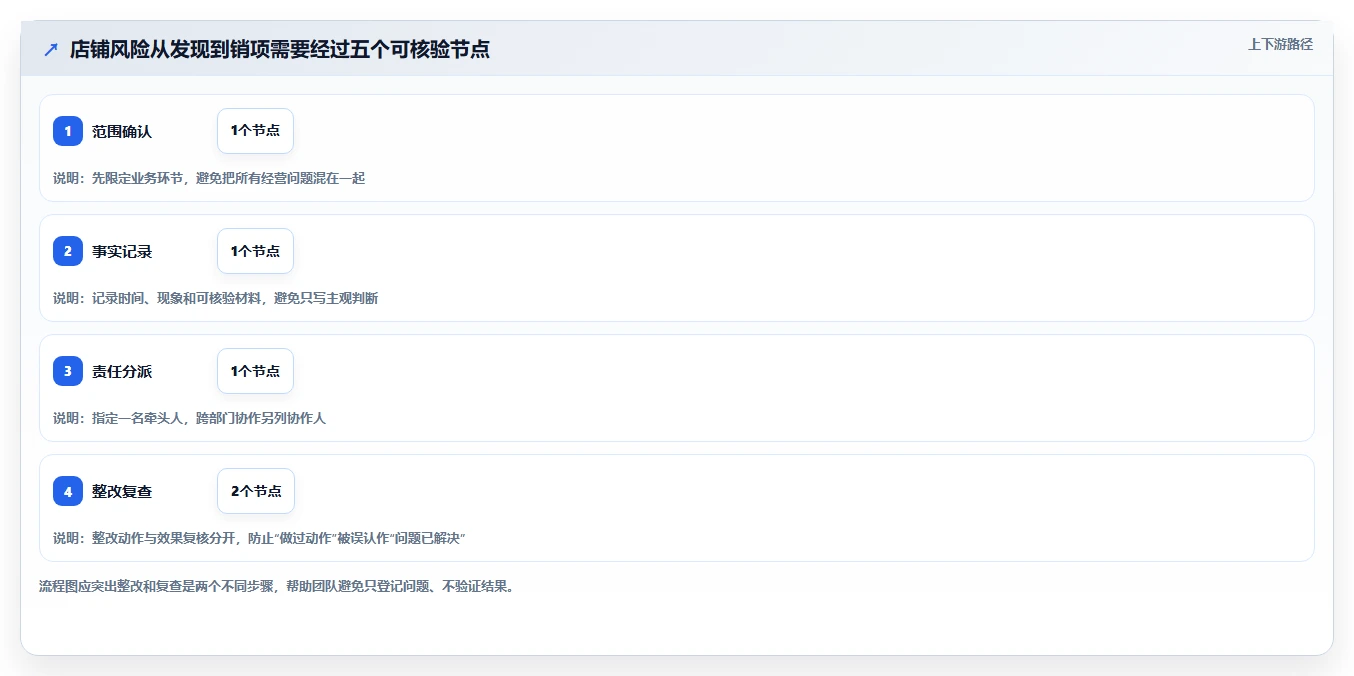This screenshot has width=1354, height=676.
Task: Click the description 记录时间、现象和可核验材料
Action: 176,298
